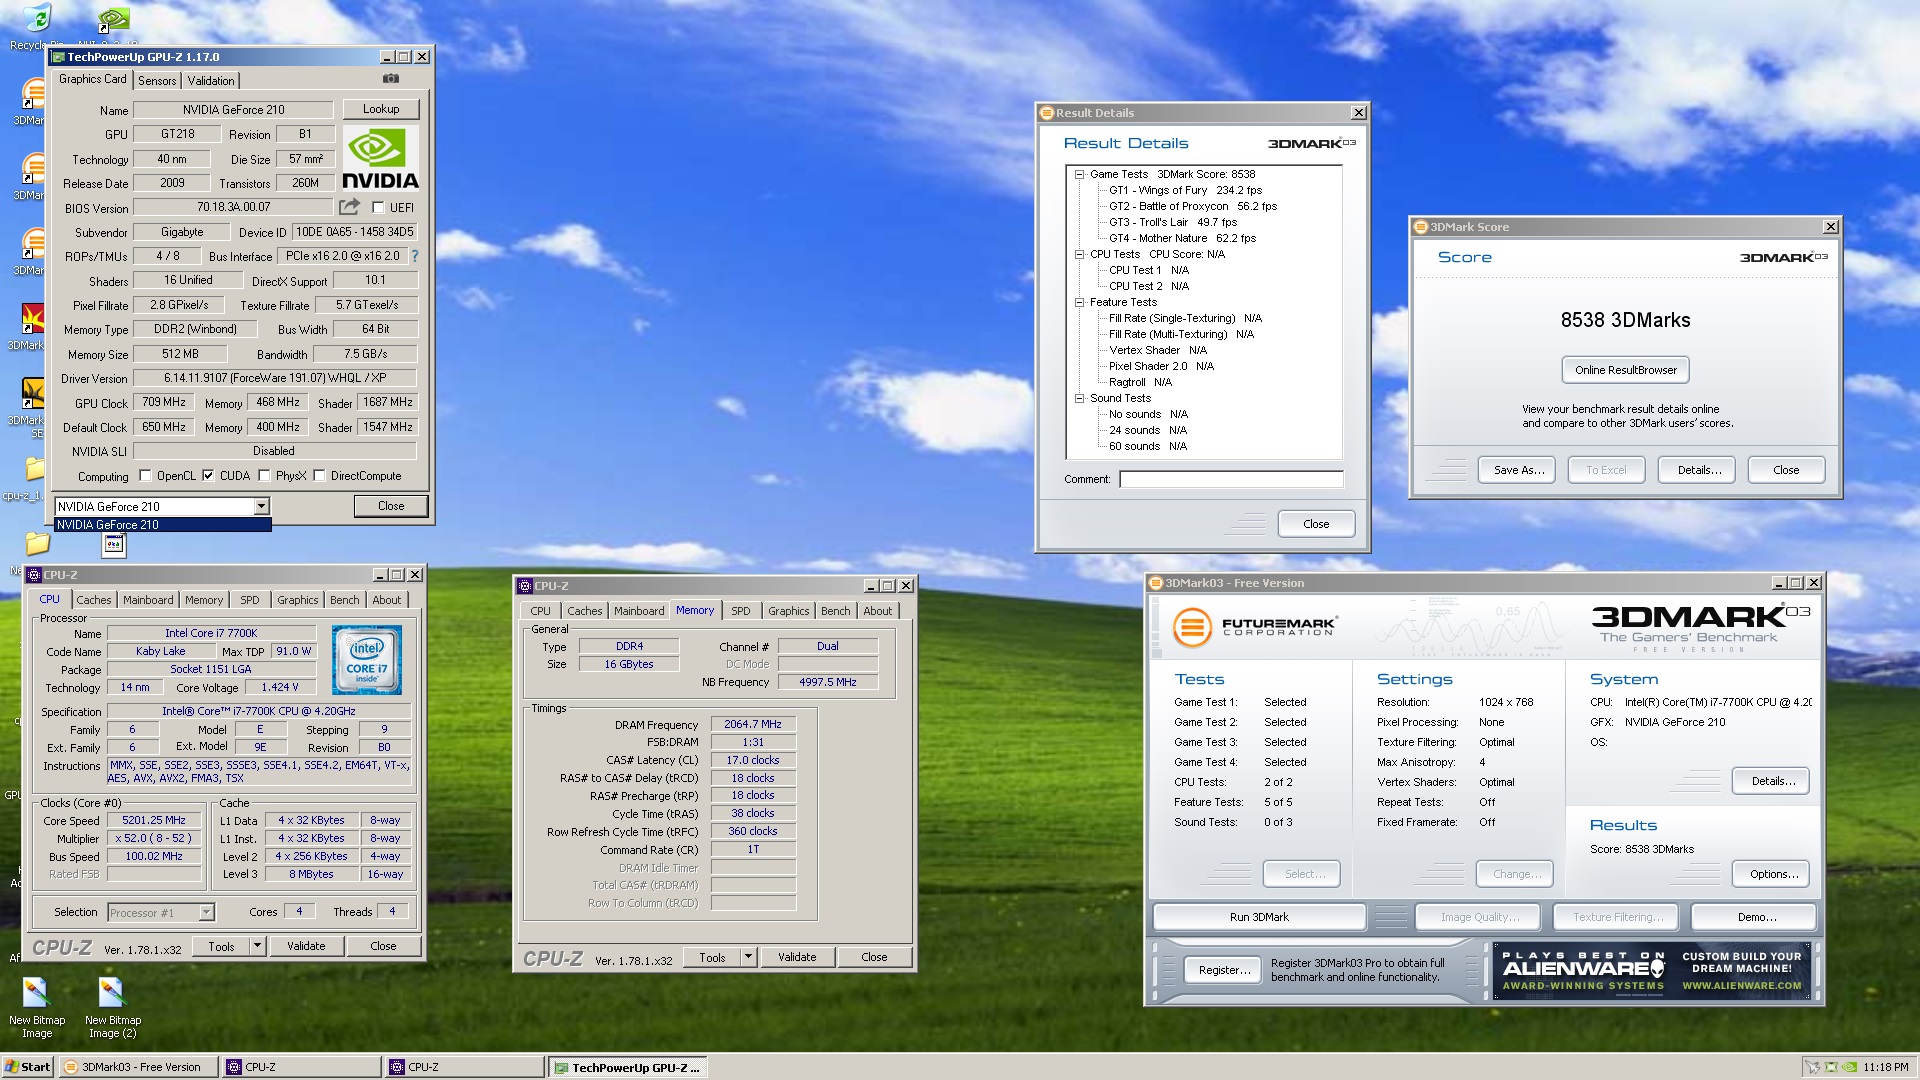Toggle the DirectCompute checkbox

319,476
